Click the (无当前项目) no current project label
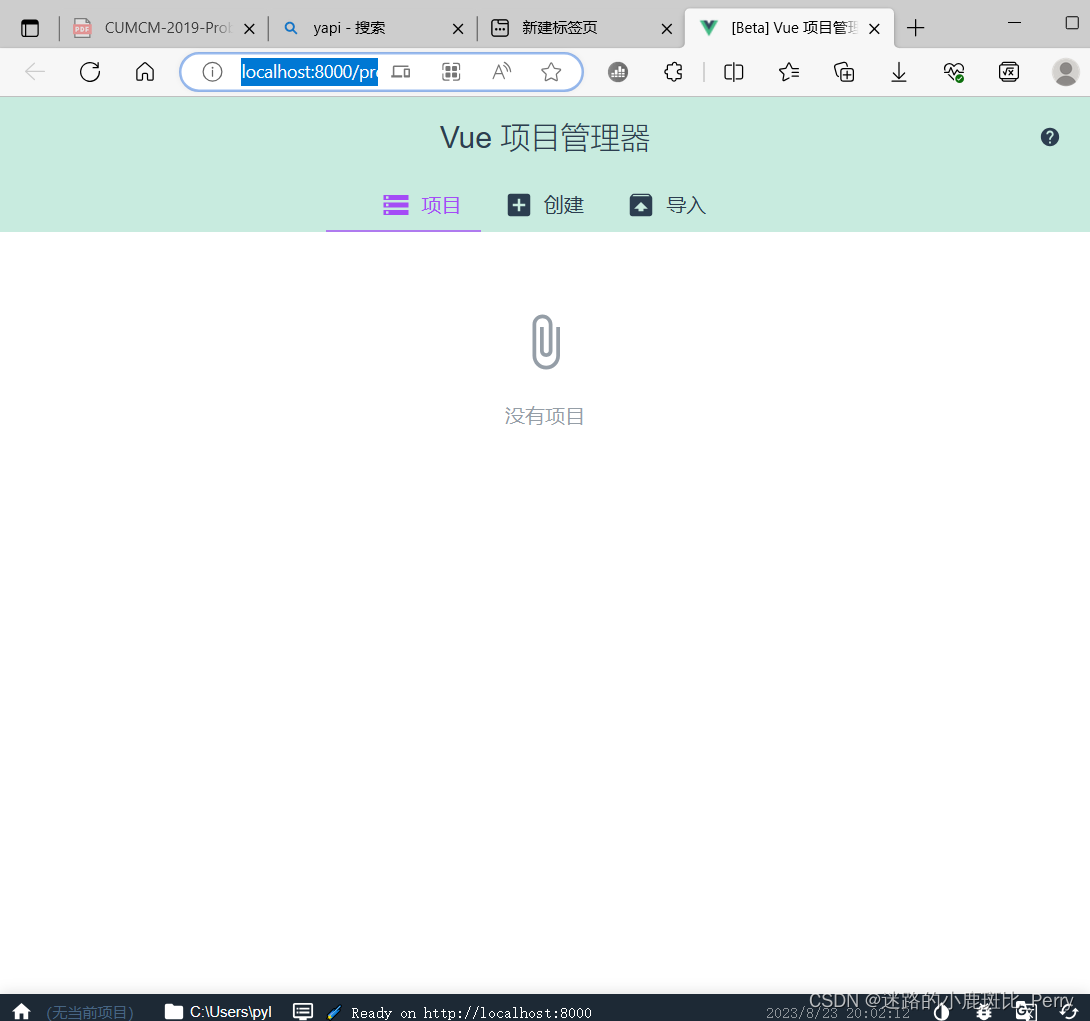The height and width of the screenshot is (1021, 1090). point(90,1013)
